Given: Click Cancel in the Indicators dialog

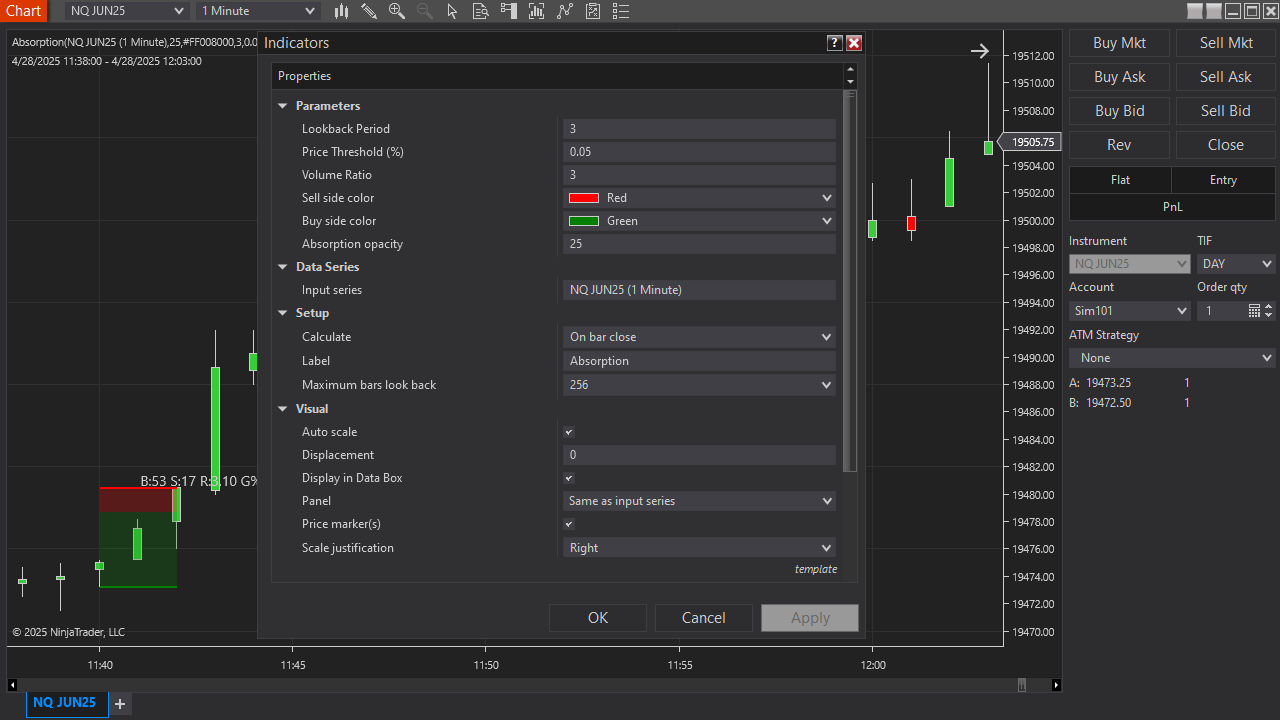Looking at the screenshot, I should [704, 618].
